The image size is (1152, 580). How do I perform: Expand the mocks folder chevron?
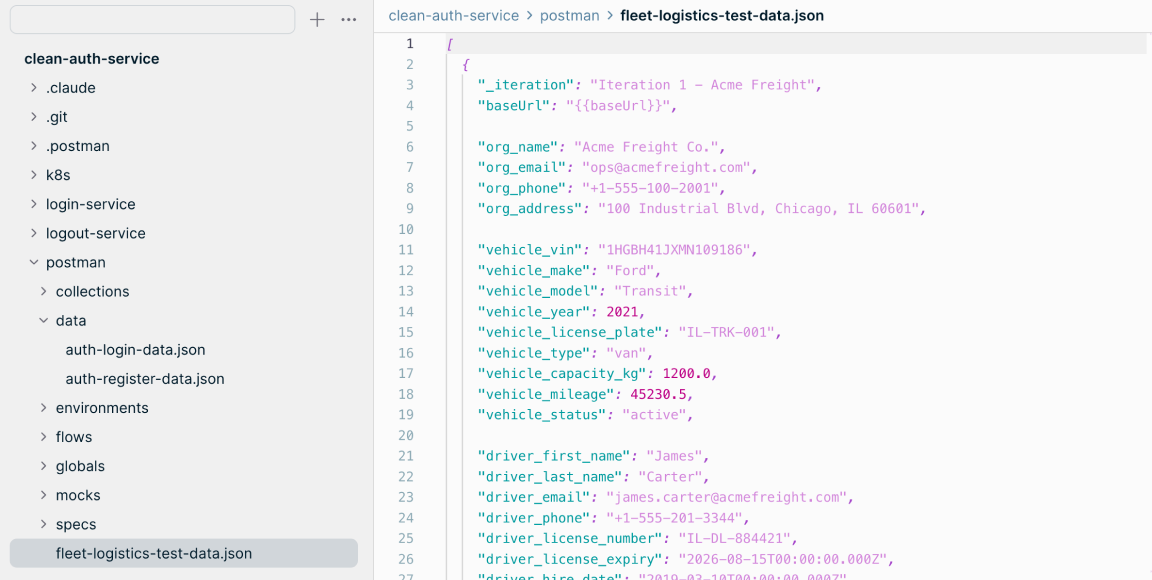tap(44, 495)
